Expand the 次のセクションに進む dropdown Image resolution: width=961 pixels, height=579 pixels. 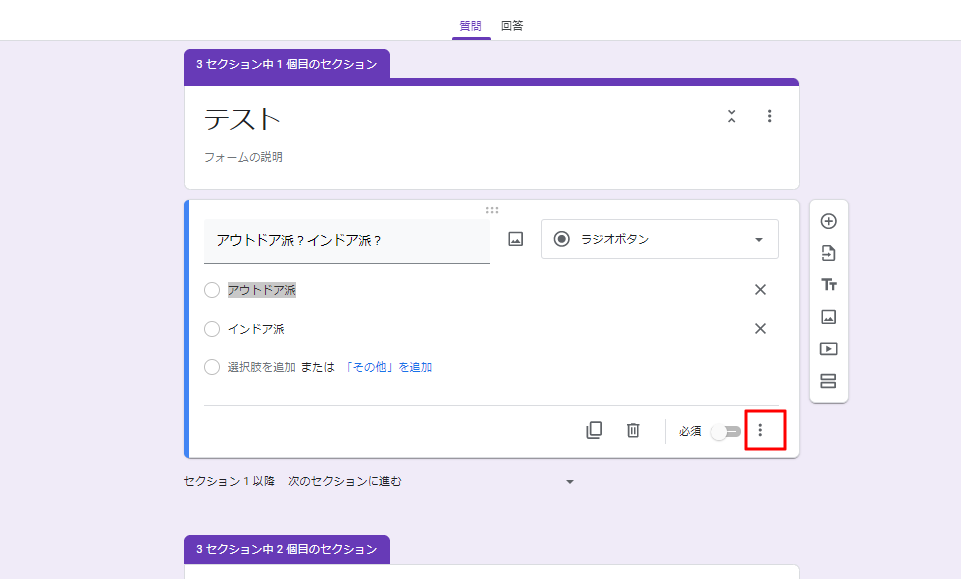(570, 482)
